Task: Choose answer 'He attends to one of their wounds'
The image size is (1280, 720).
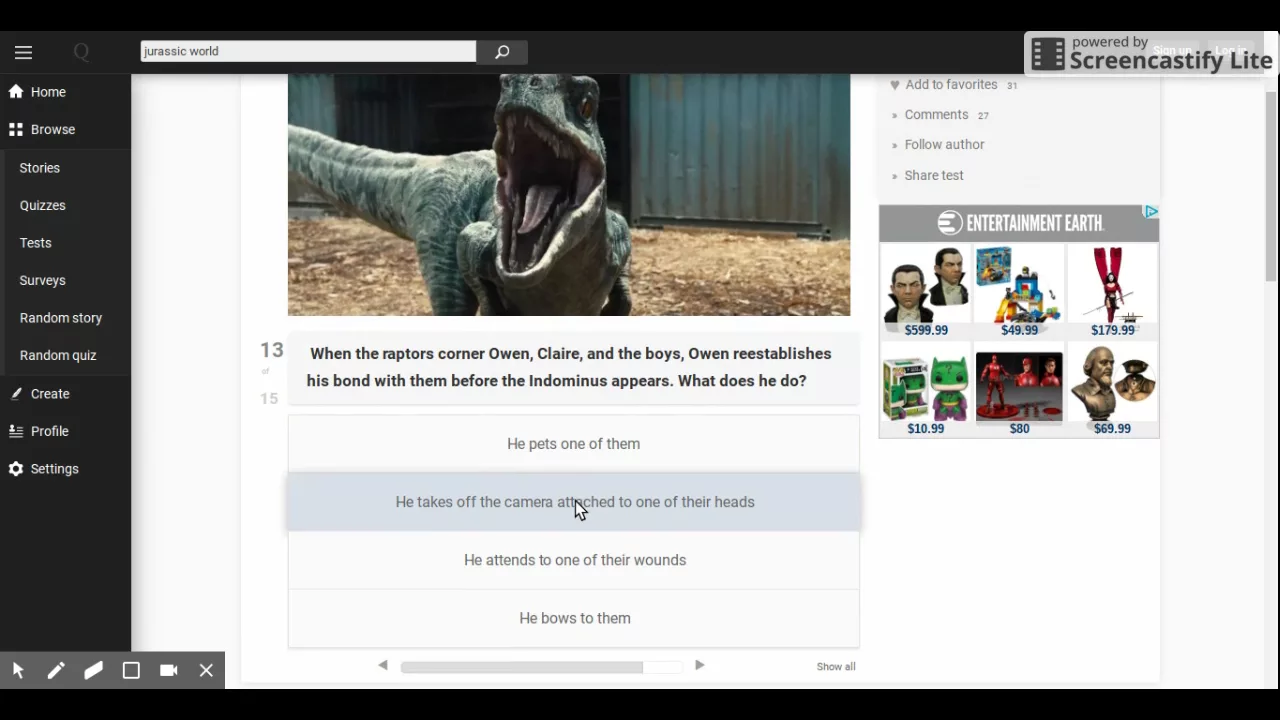Action: coord(574,560)
